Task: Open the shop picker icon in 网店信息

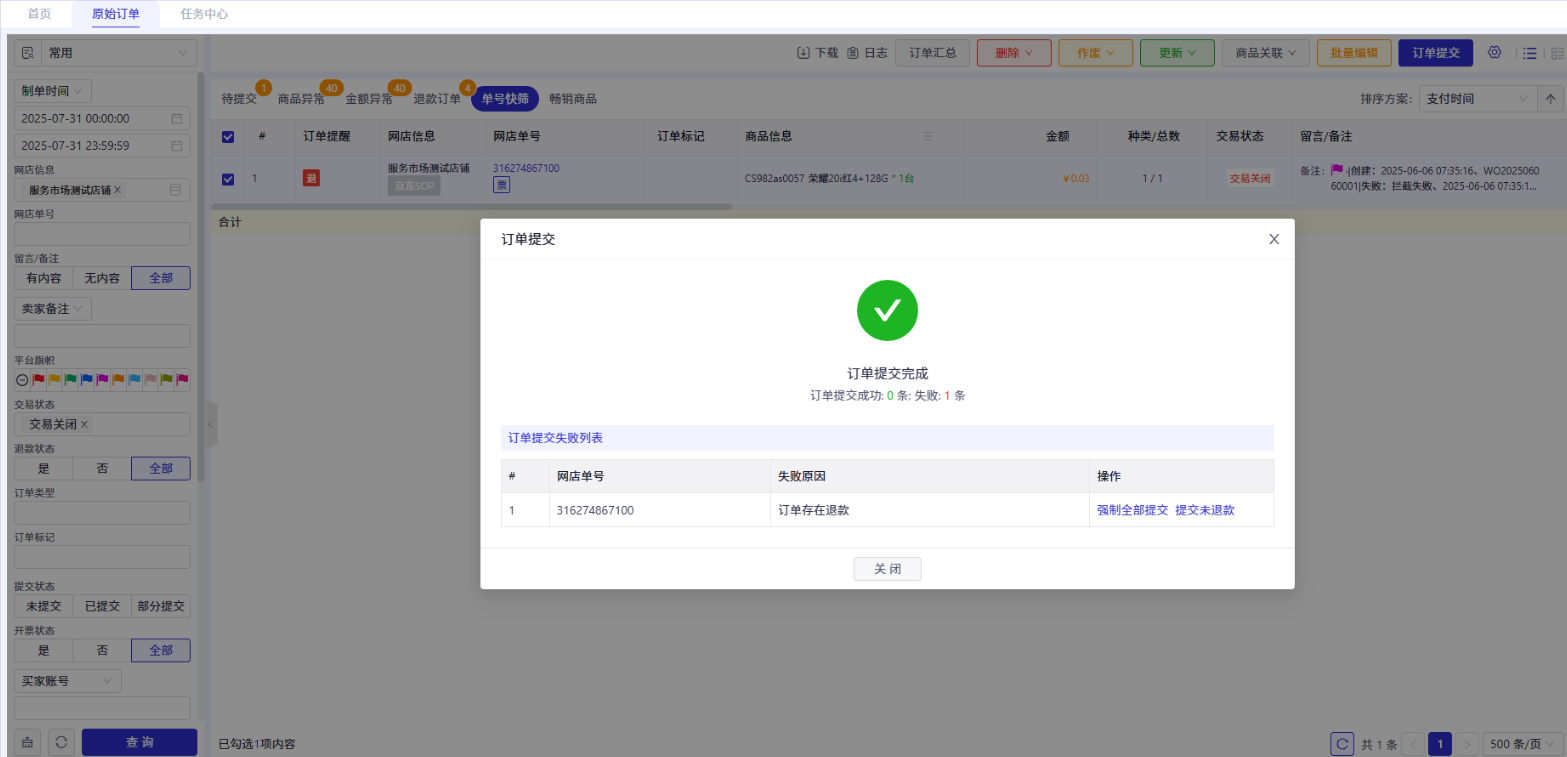Action: [176, 190]
